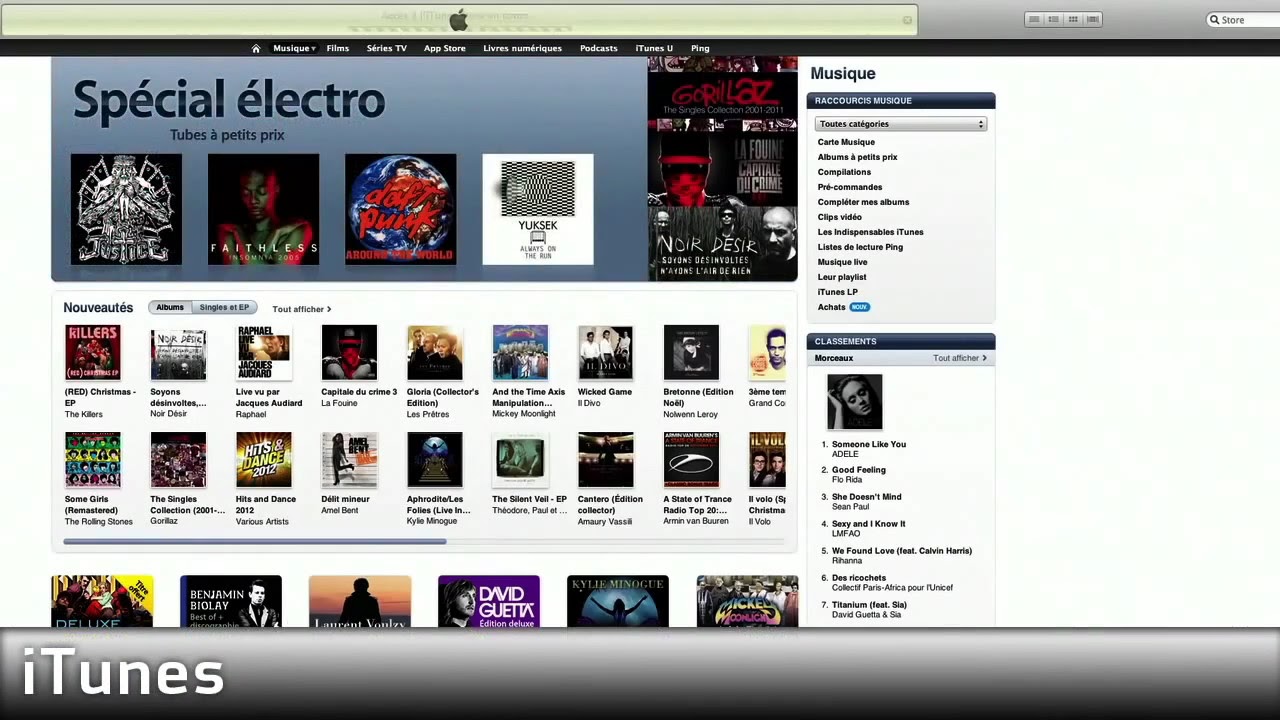Image resolution: width=1280 pixels, height=720 pixels.
Task: Open La Fouine Capitale du Crime banner
Action: tap(722, 167)
